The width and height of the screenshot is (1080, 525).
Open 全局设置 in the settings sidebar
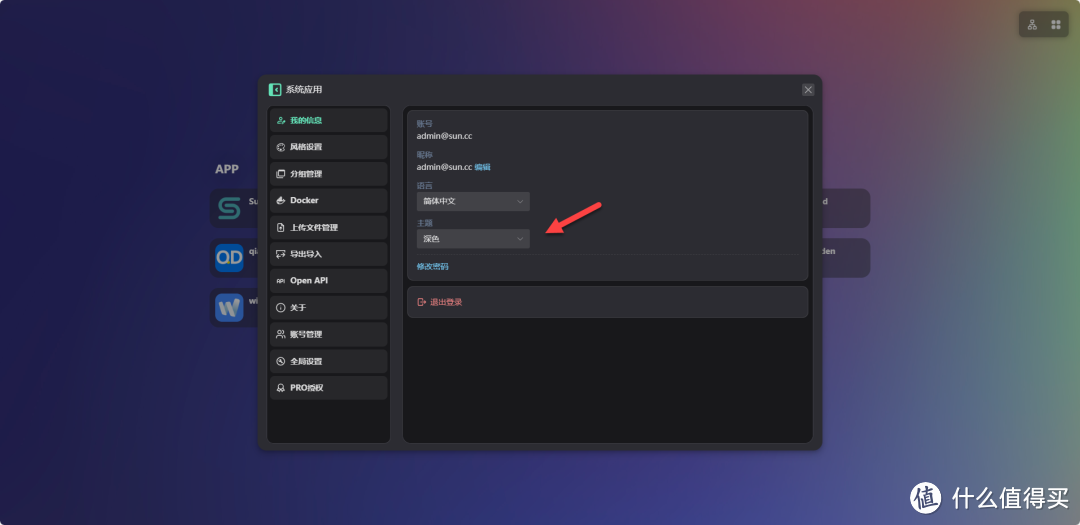pos(329,361)
